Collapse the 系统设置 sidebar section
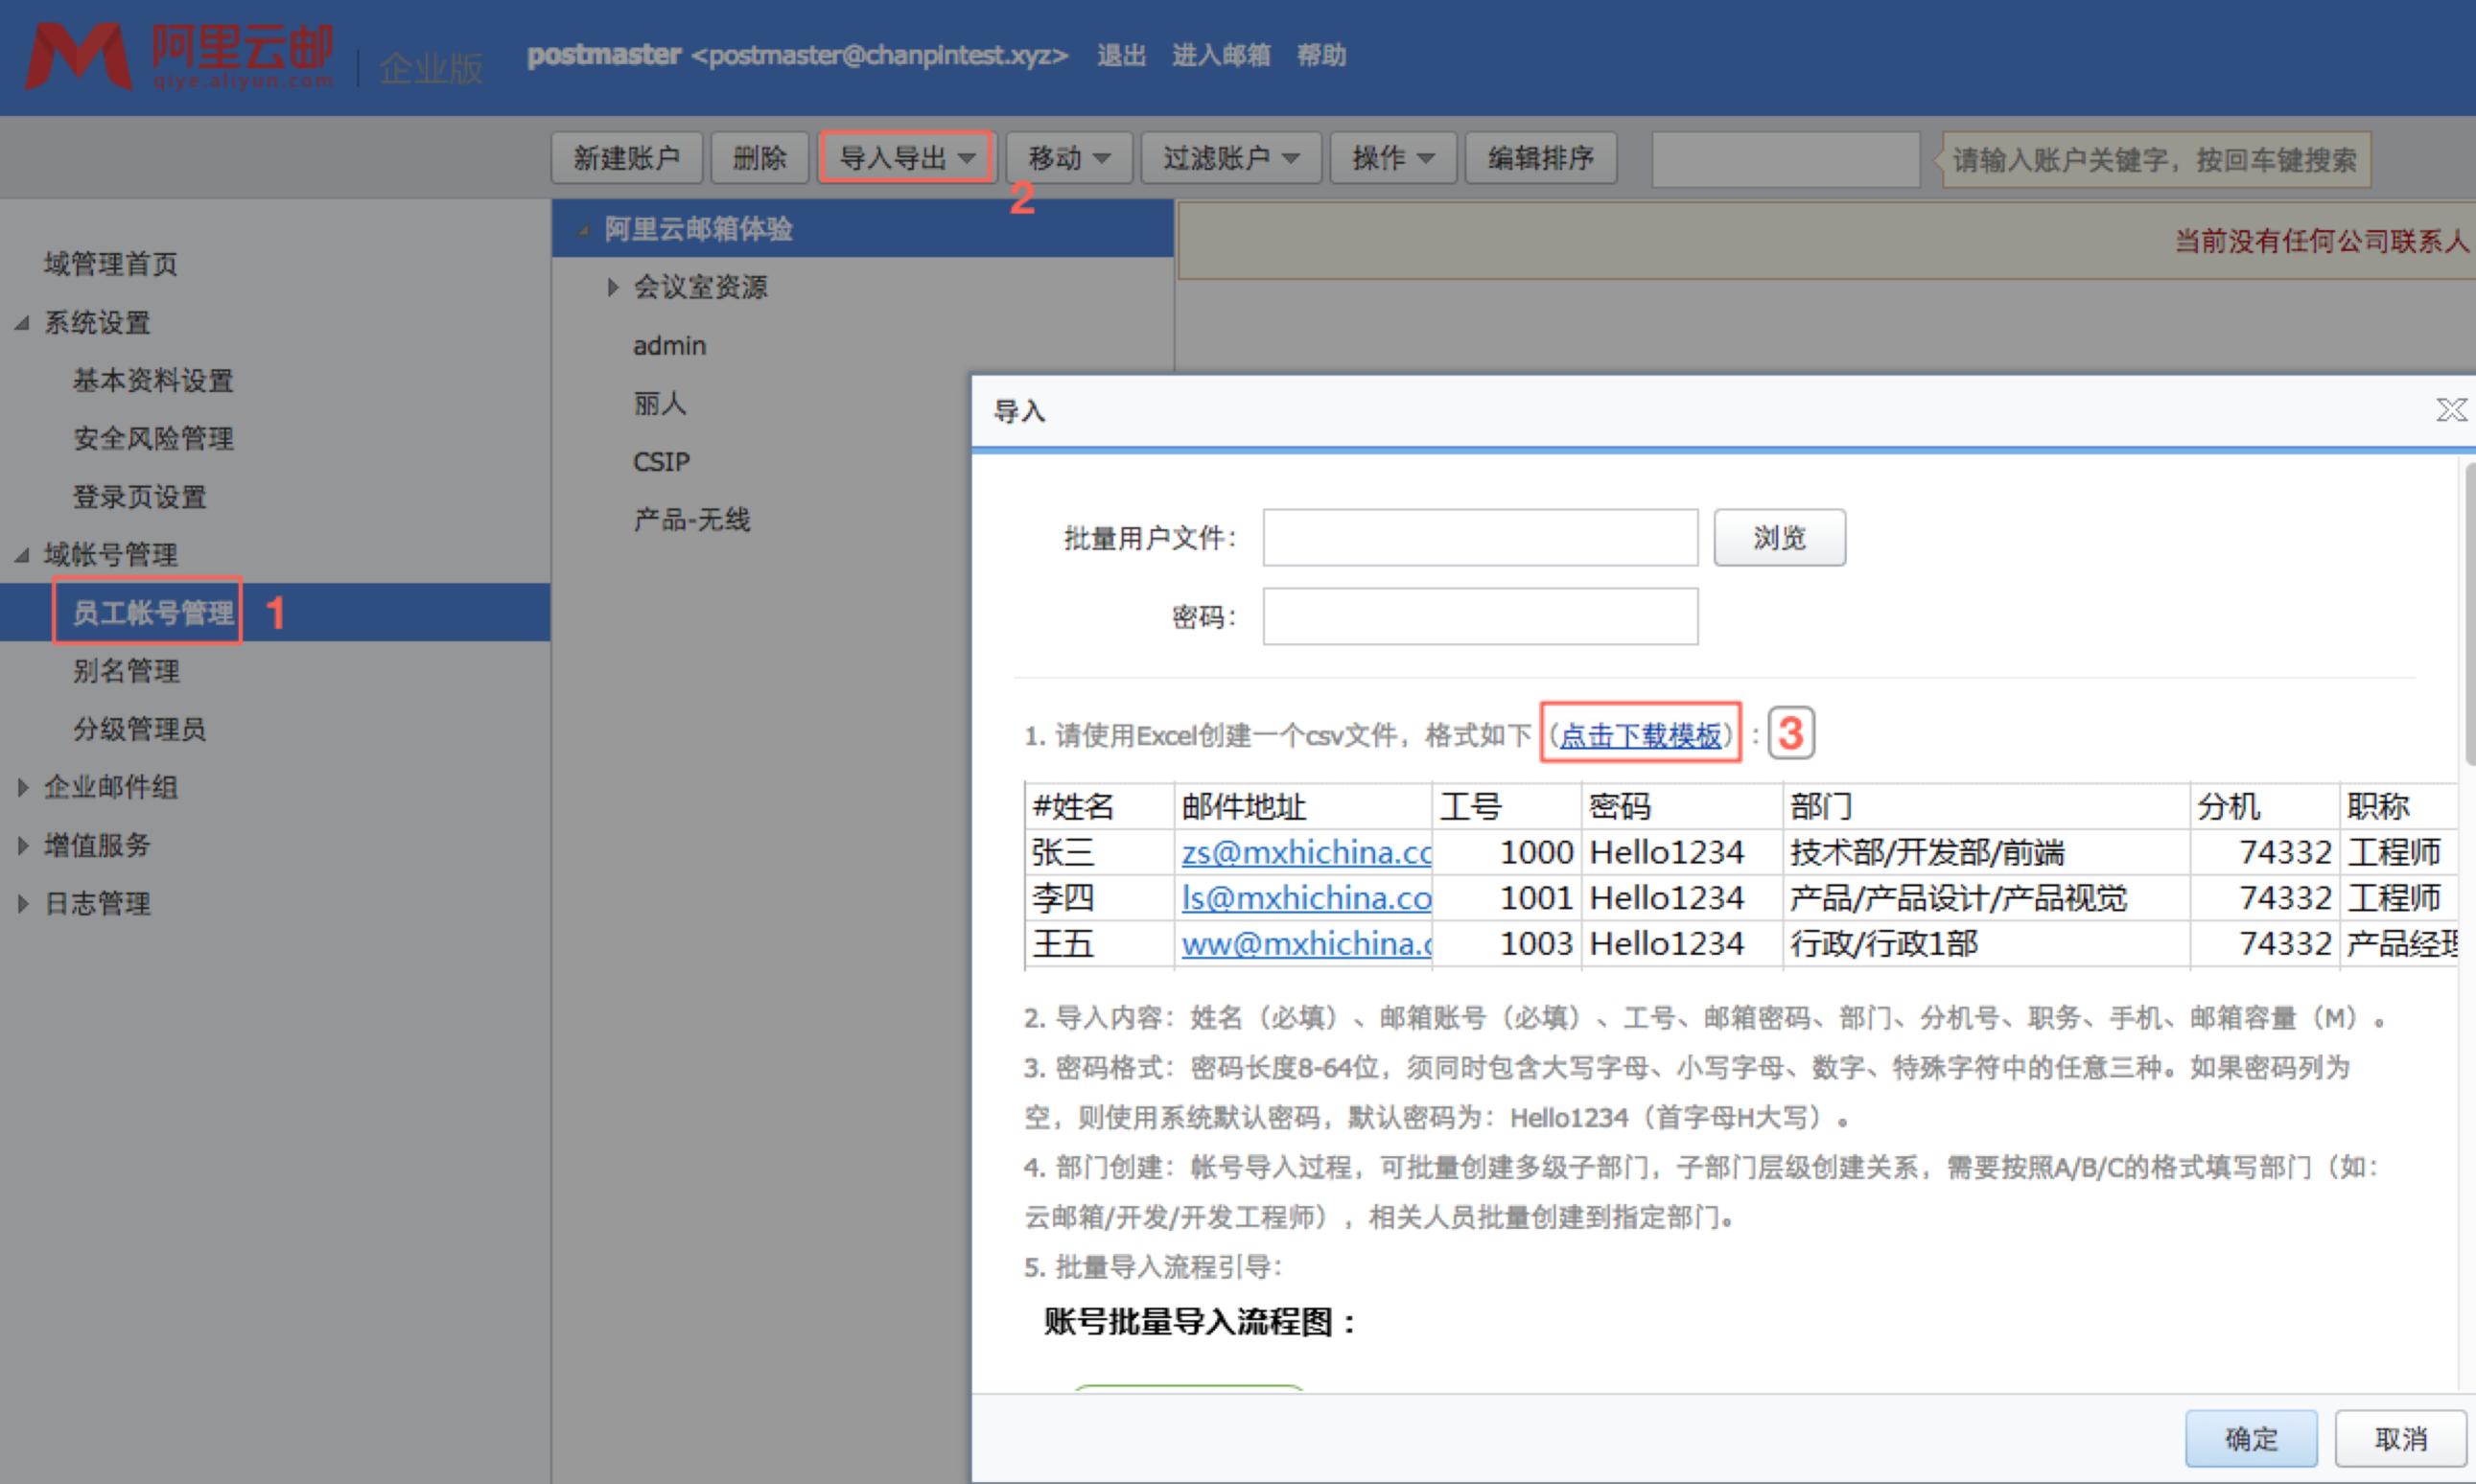 20,323
